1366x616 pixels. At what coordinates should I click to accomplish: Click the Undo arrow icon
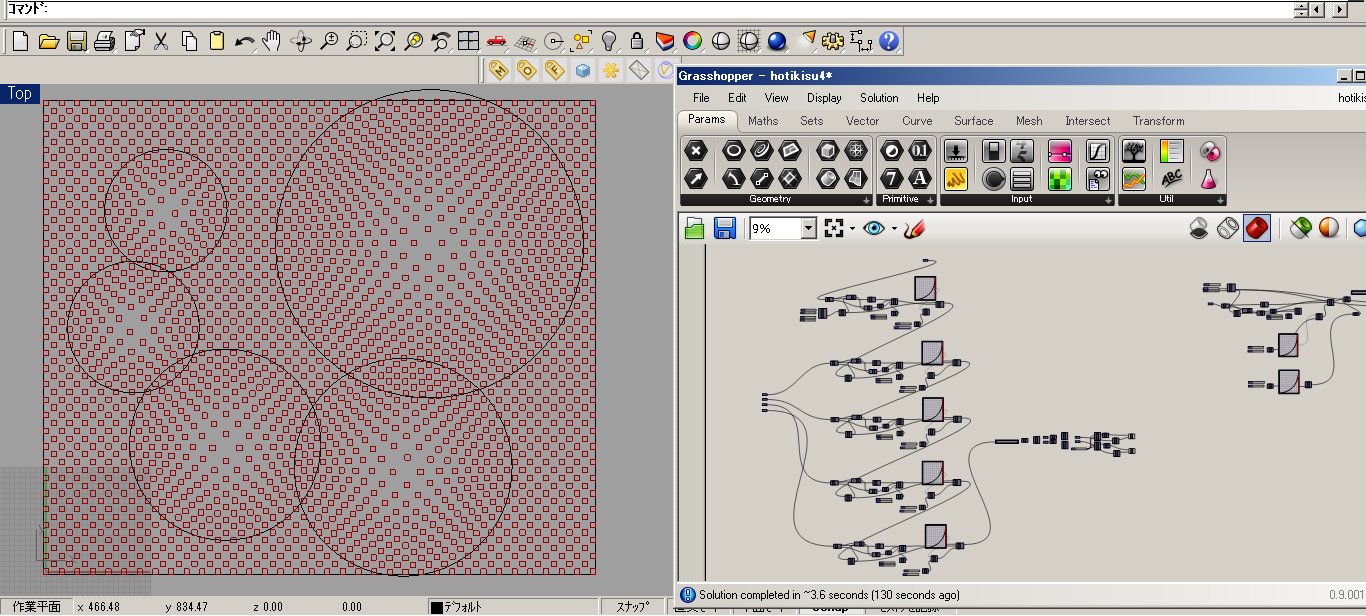tap(244, 42)
